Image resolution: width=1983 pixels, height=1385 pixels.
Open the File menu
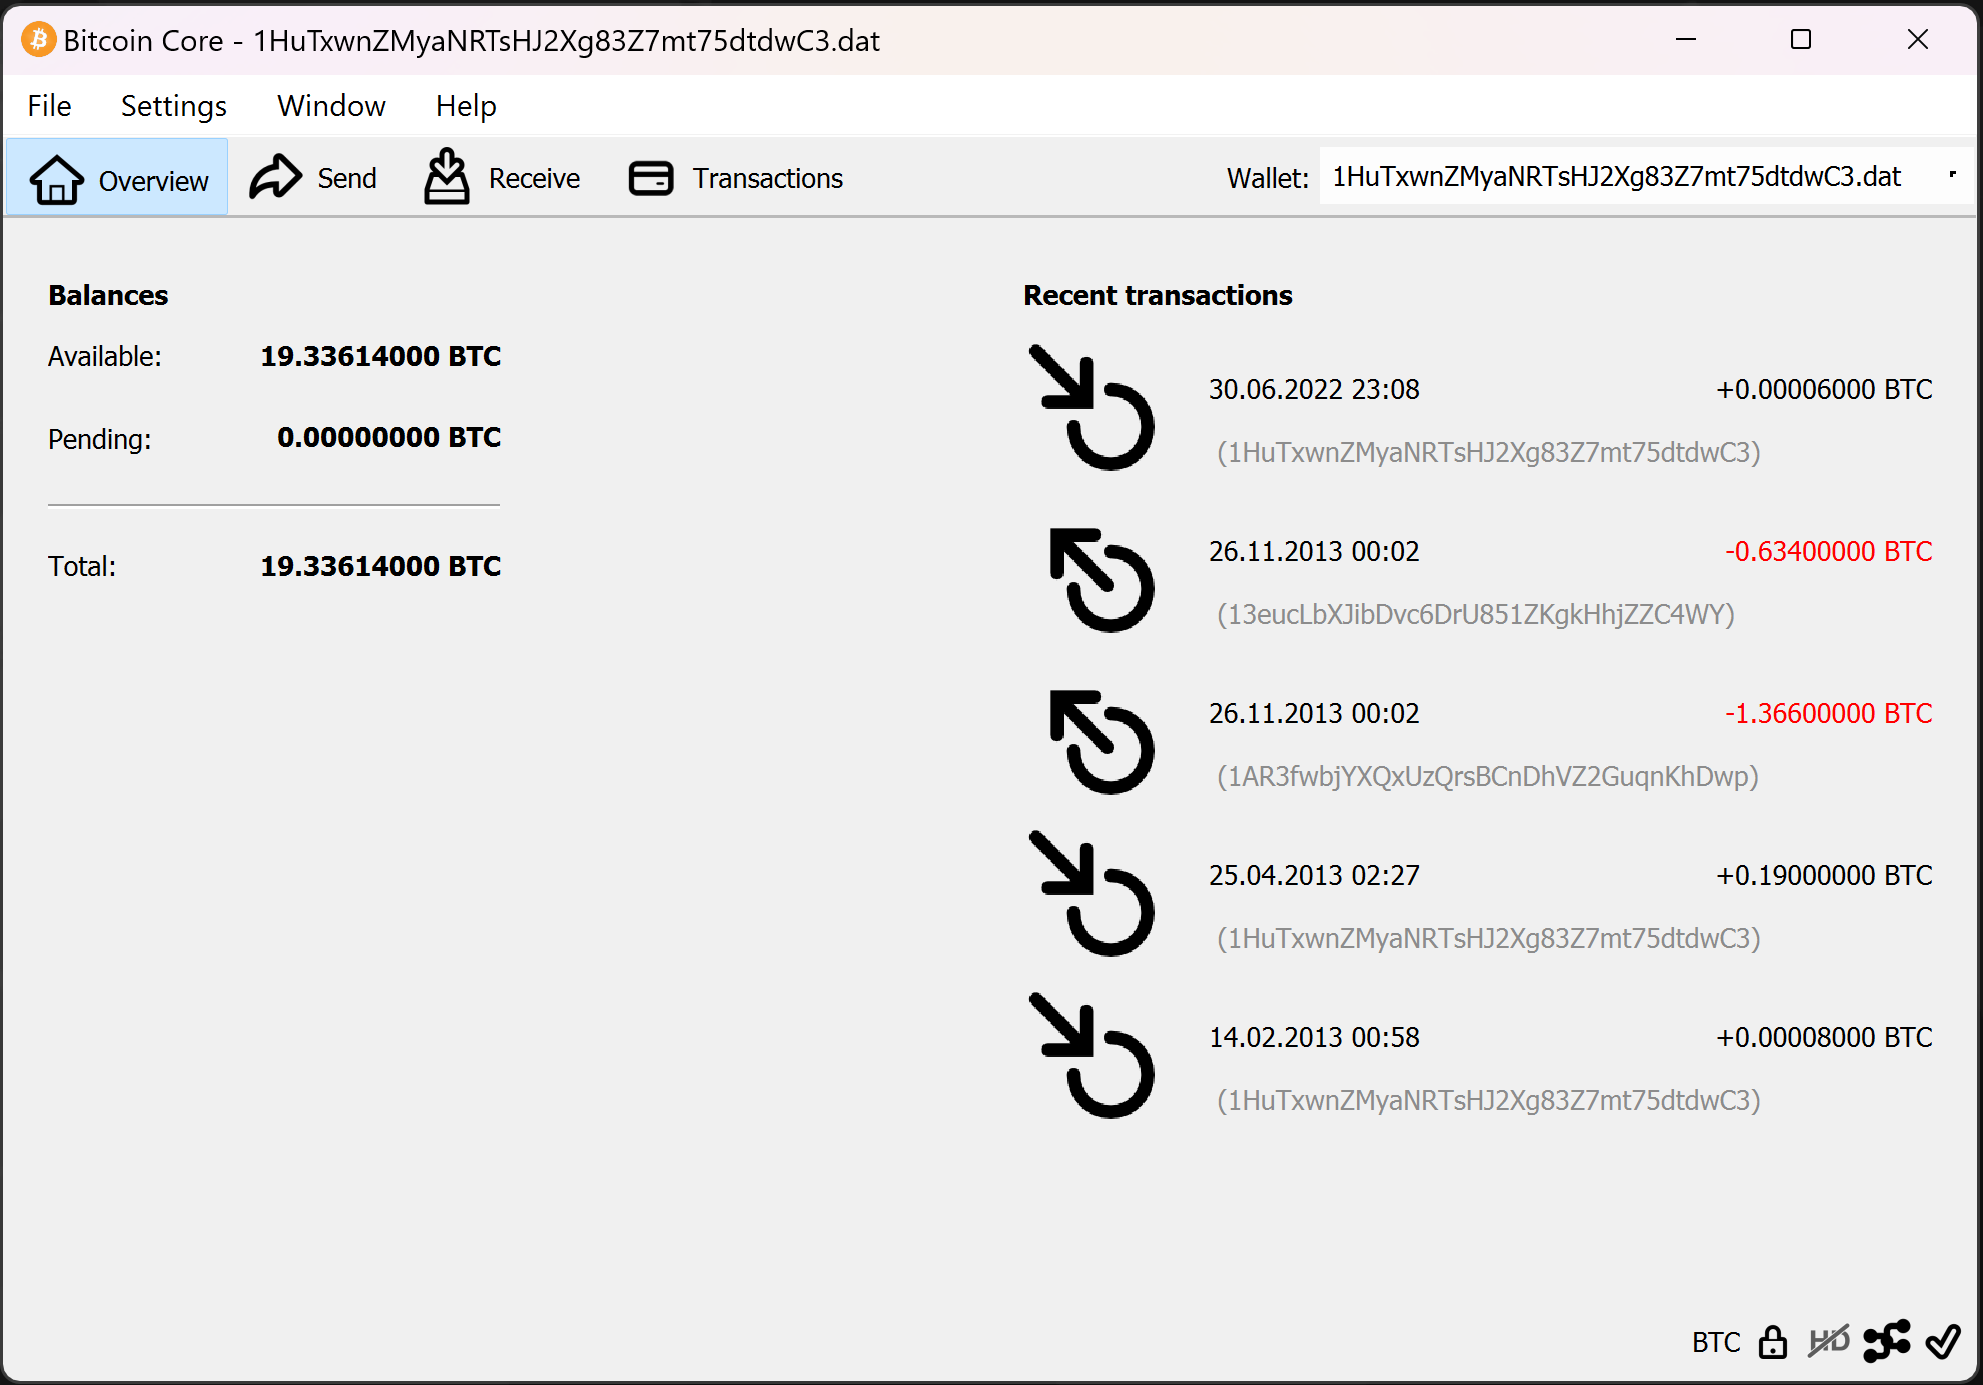(x=49, y=106)
